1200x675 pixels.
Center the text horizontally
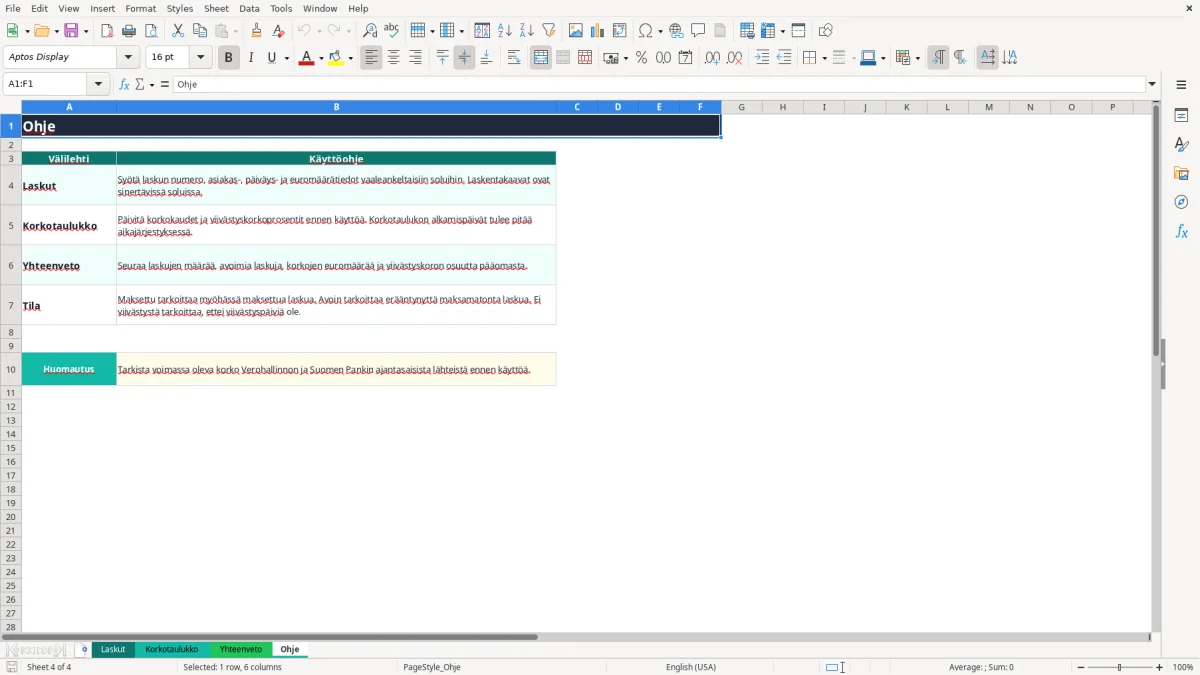tap(394, 58)
